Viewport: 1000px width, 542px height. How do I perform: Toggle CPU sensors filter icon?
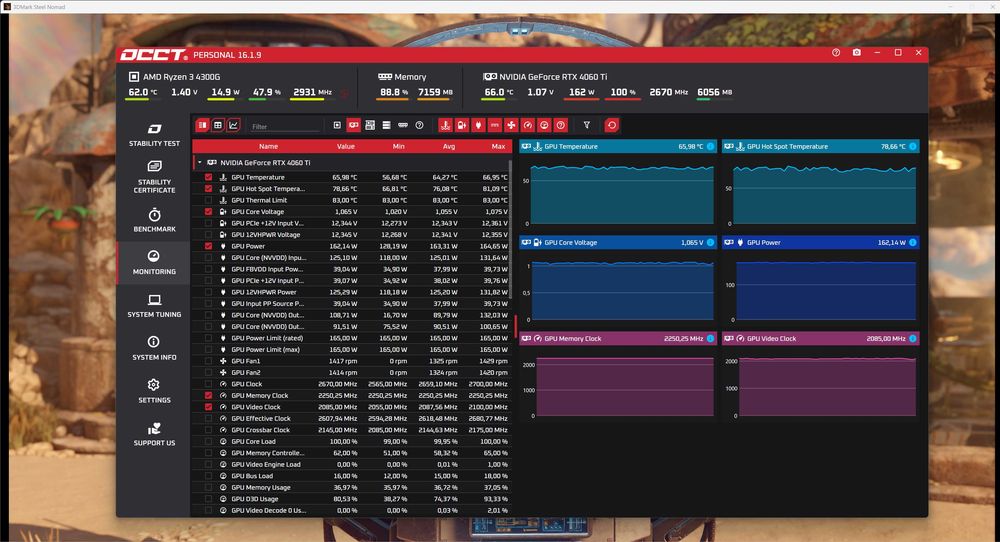pyautogui.click(x=337, y=125)
